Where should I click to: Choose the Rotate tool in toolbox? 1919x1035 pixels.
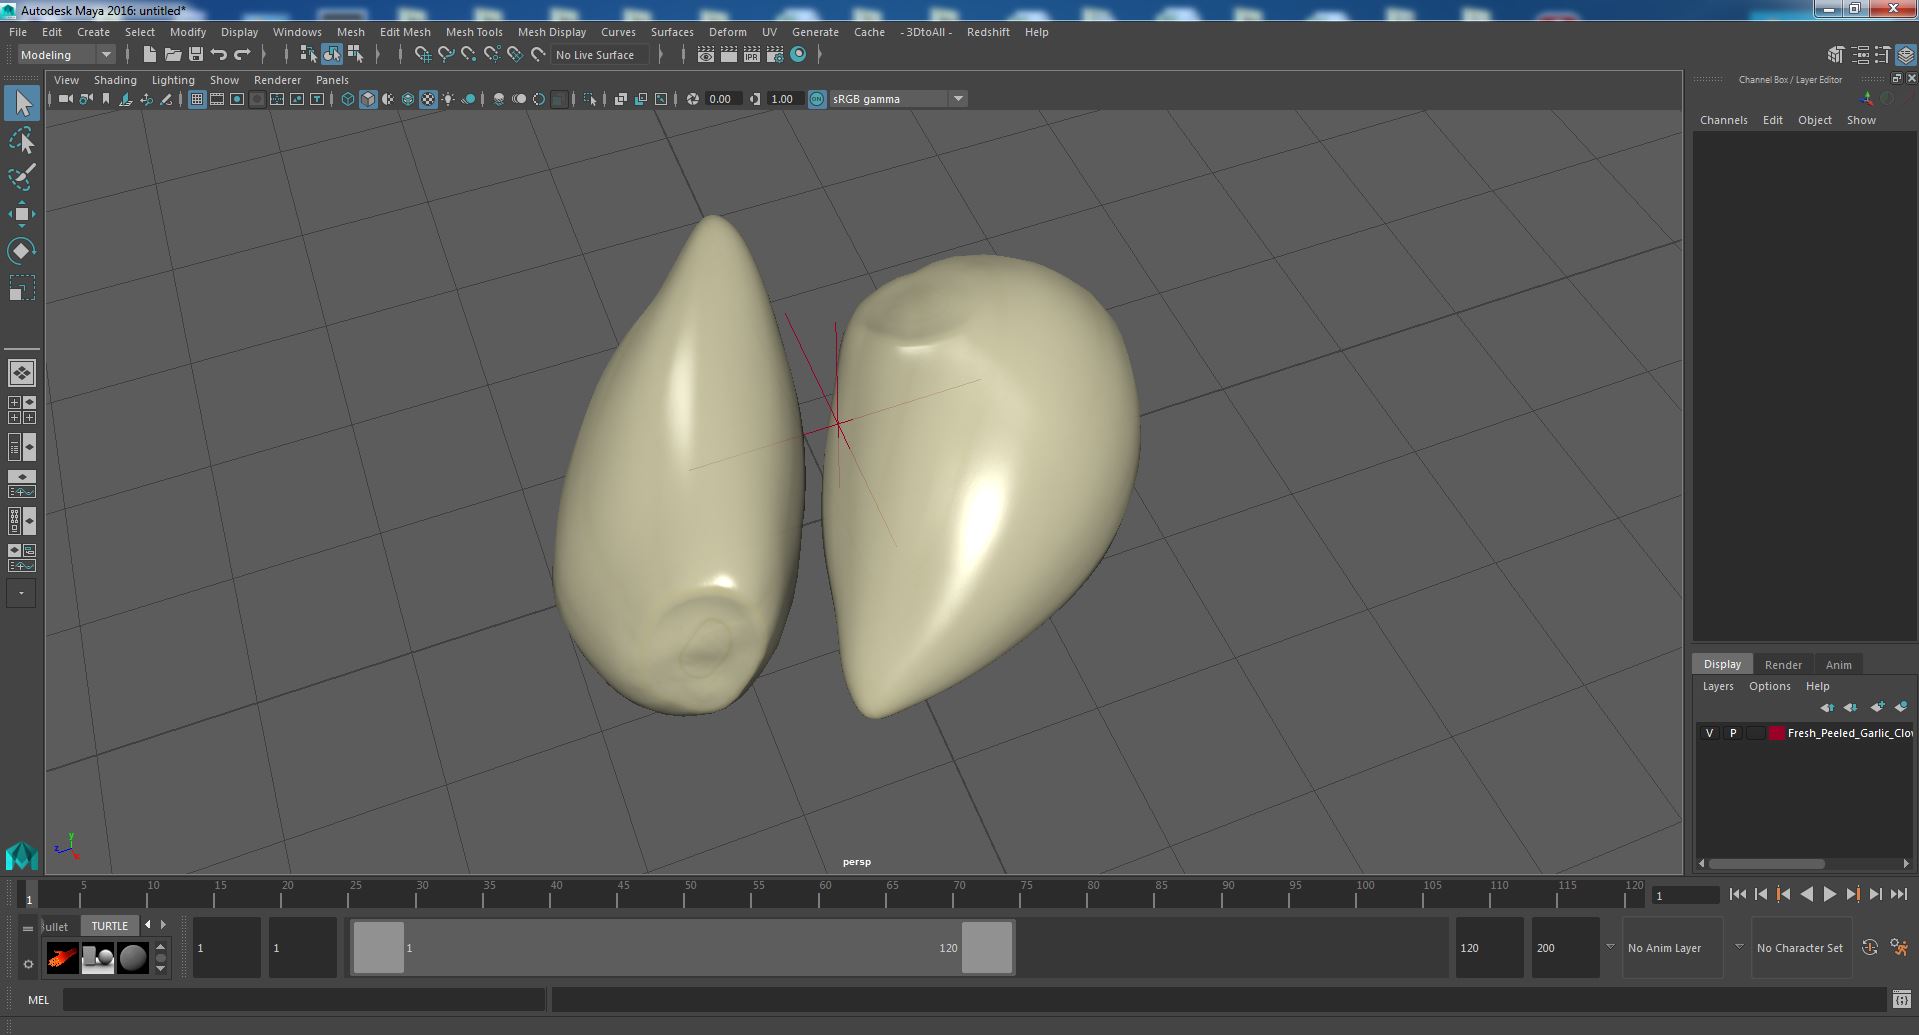(21, 250)
